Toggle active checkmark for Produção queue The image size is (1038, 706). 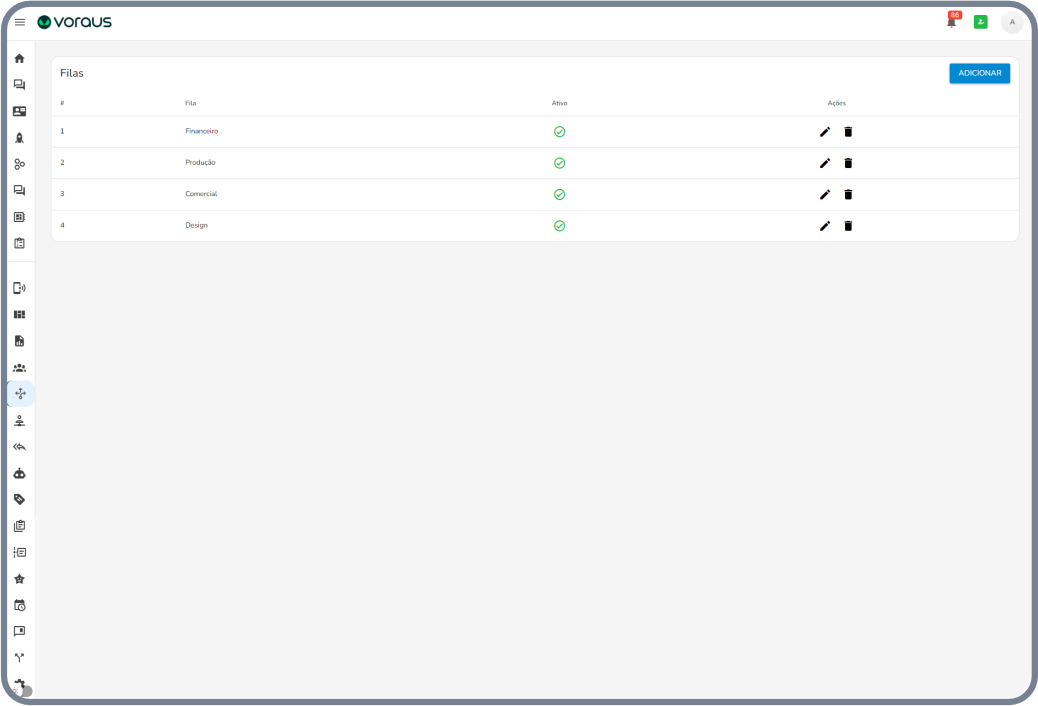click(559, 163)
